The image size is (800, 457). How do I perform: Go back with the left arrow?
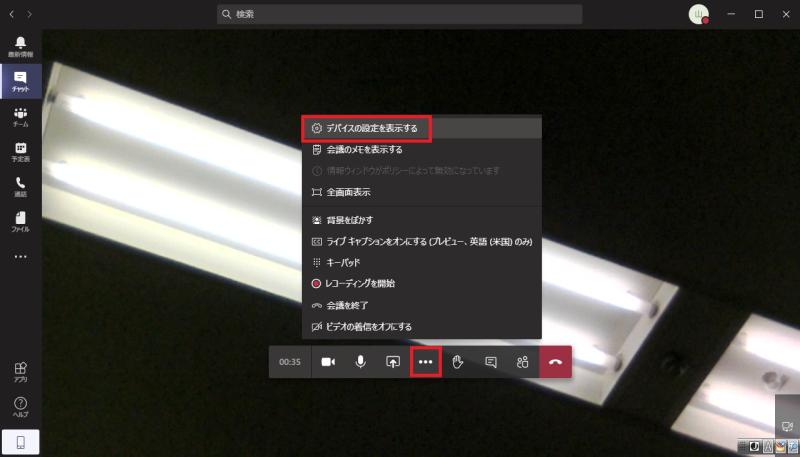click(x=12, y=15)
